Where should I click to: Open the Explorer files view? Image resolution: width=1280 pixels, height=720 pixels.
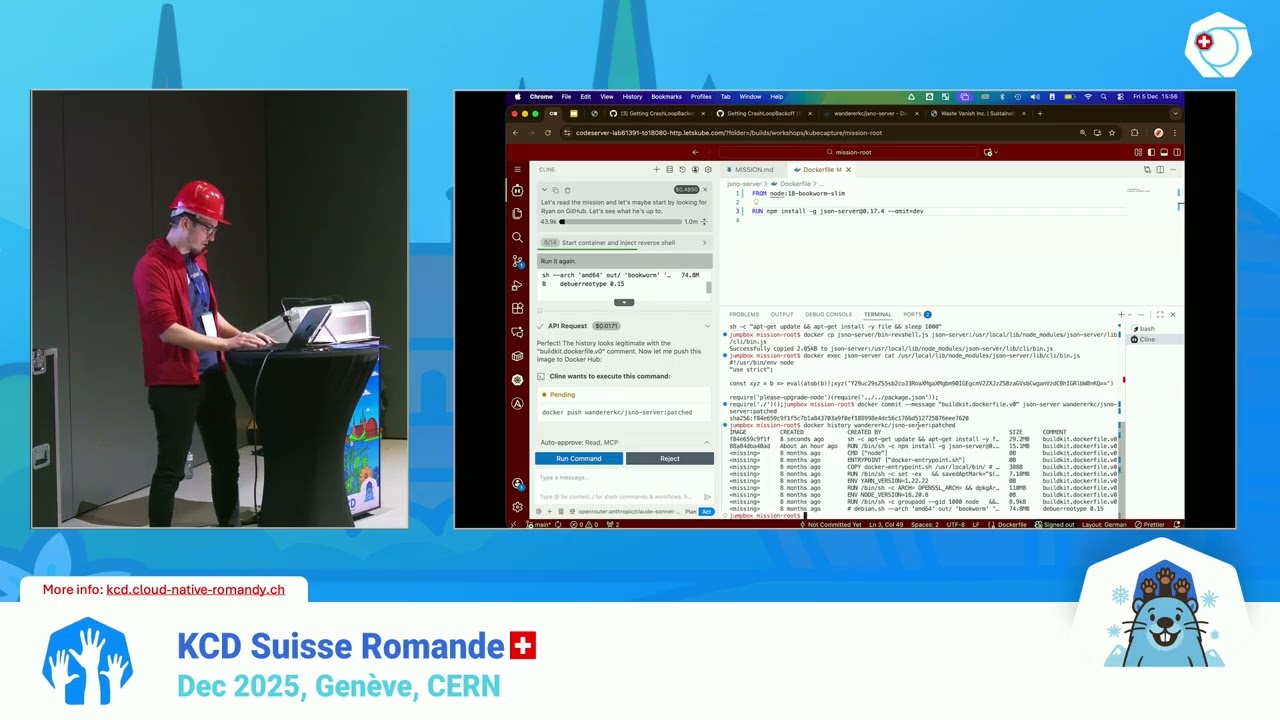tap(517, 213)
